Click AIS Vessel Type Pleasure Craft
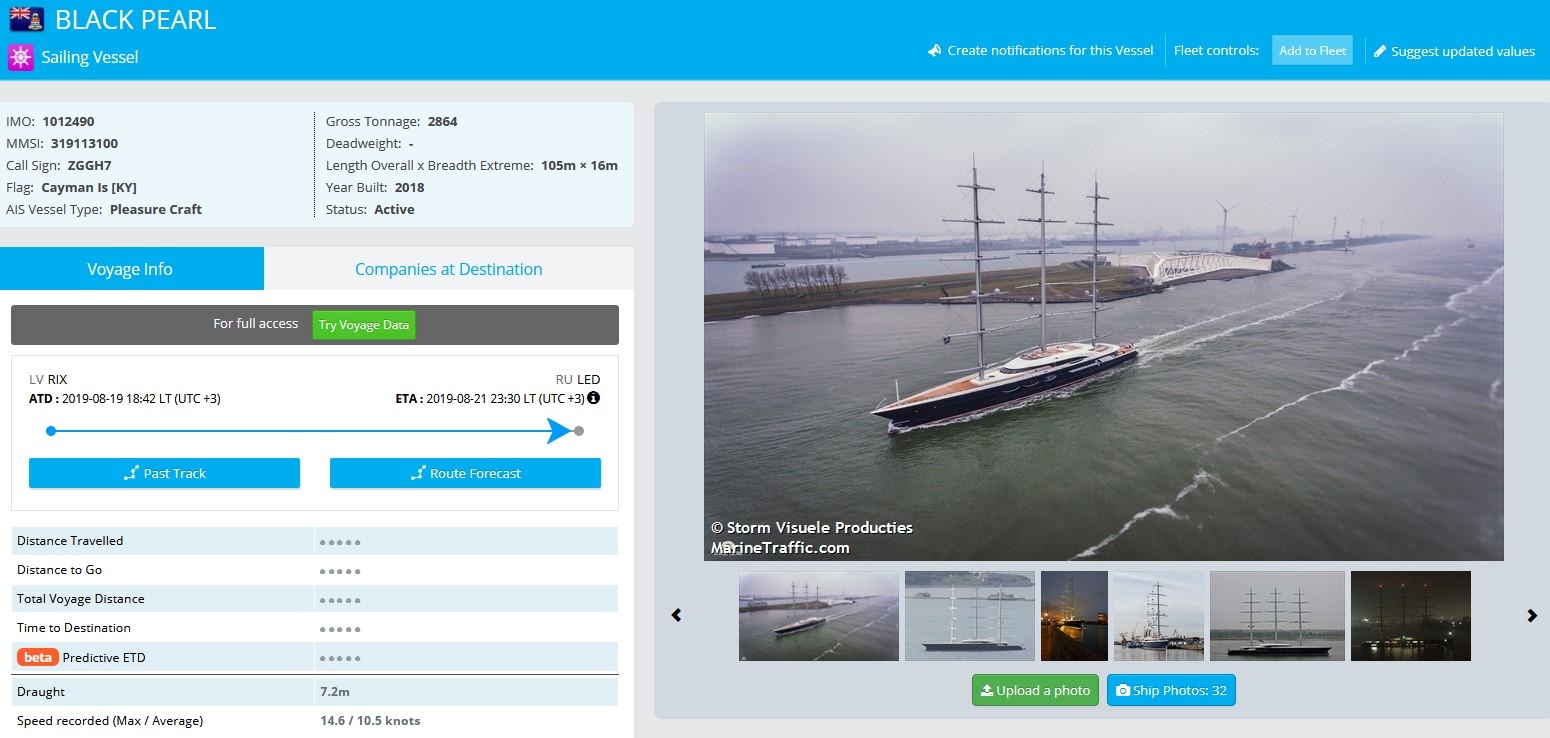This screenshot has height=738, width=1550. (156, 209)
